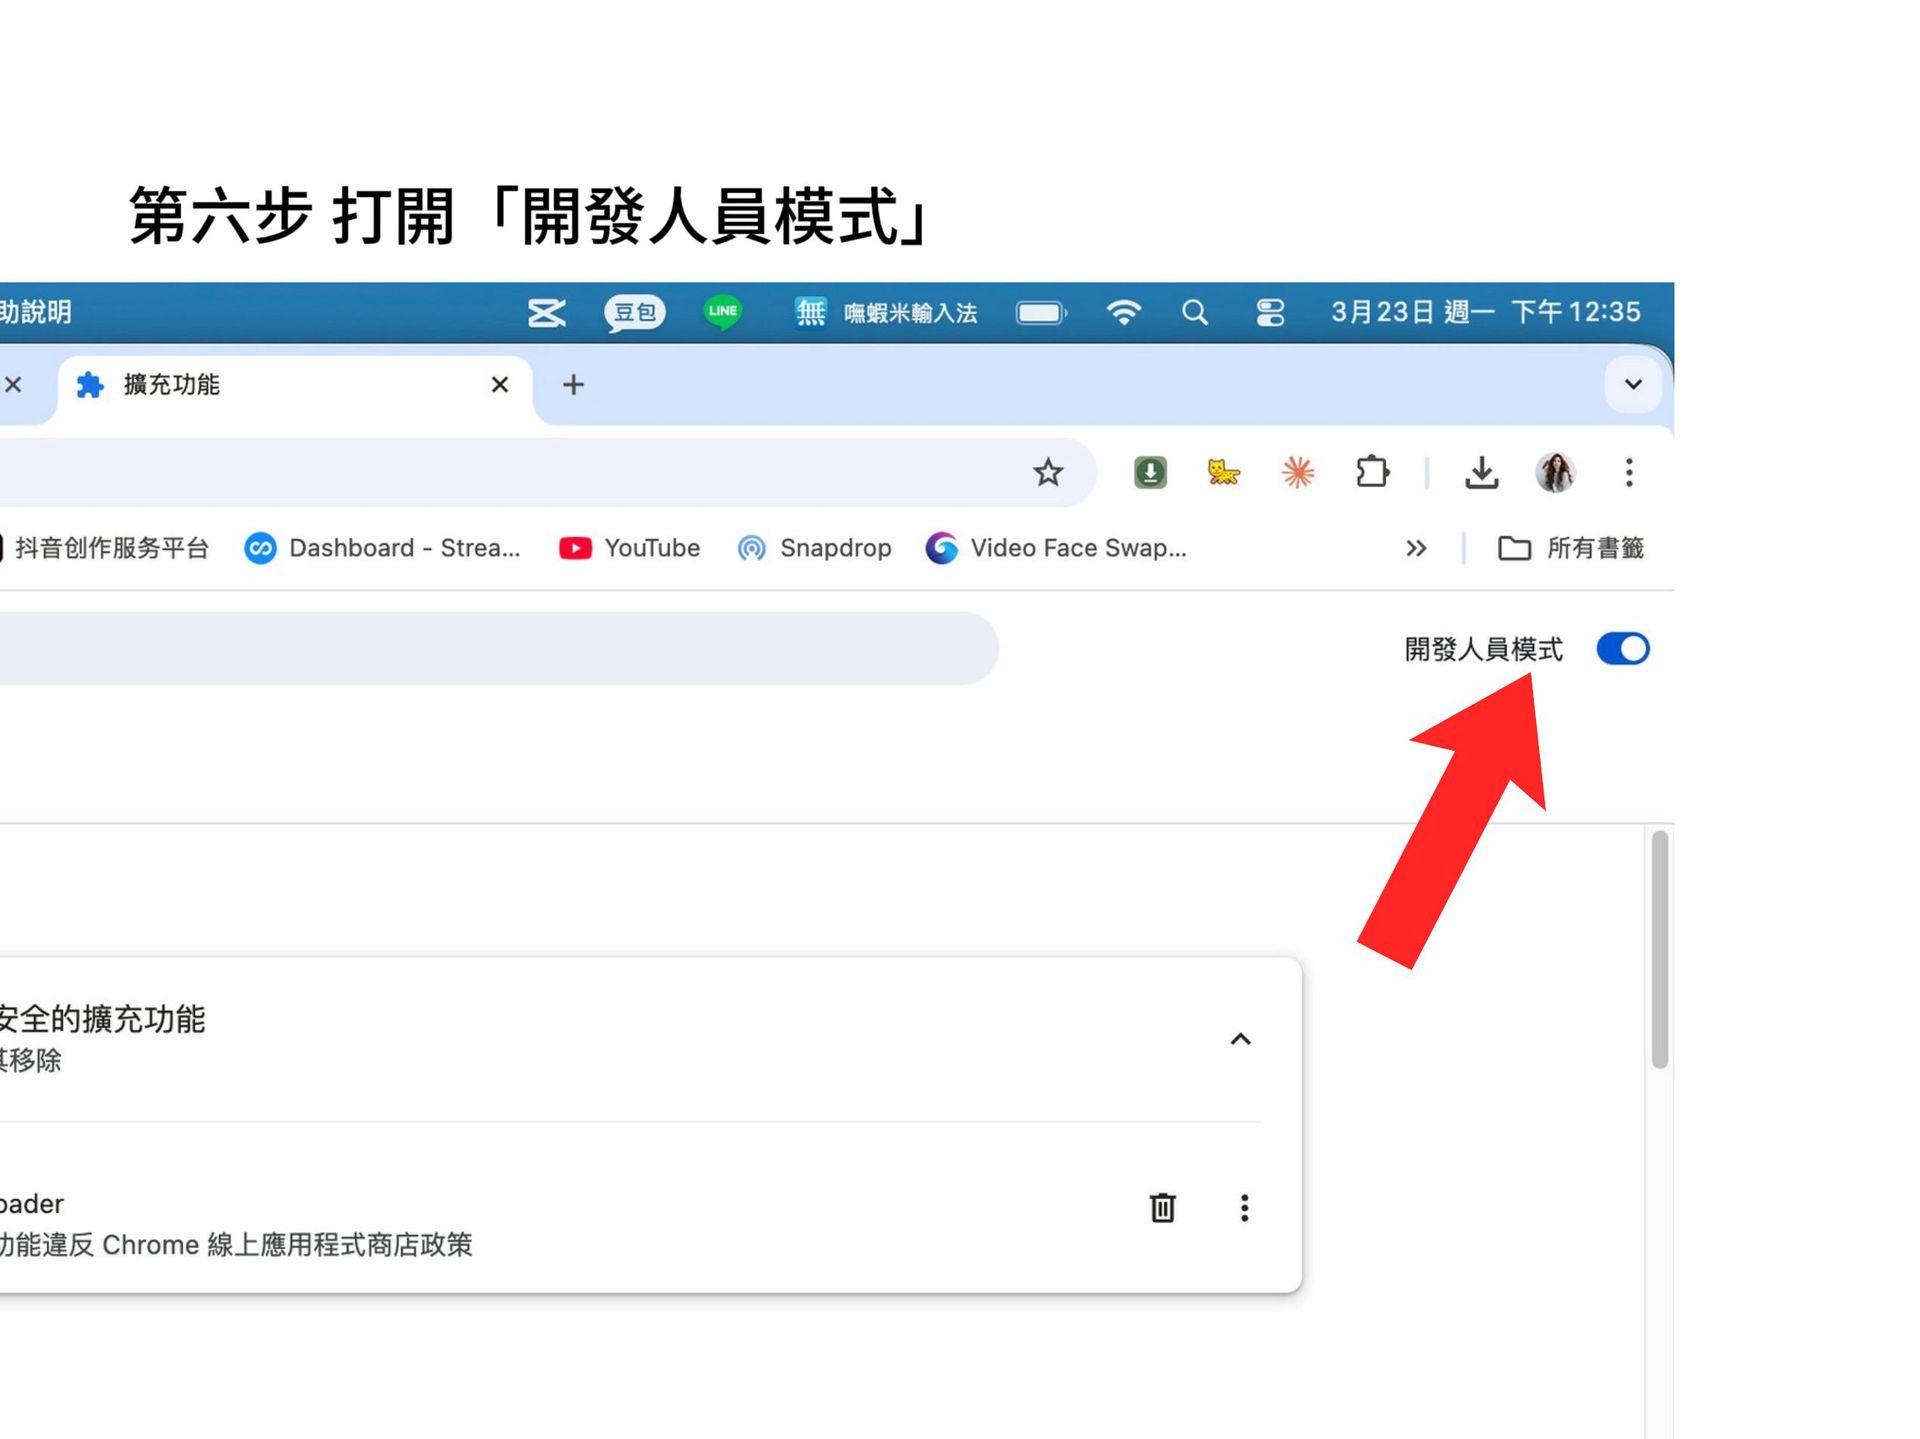The height and width of the screenshot is (1439, 1920).
Task: Open the green downloader extension icon
Action: 1150,472
